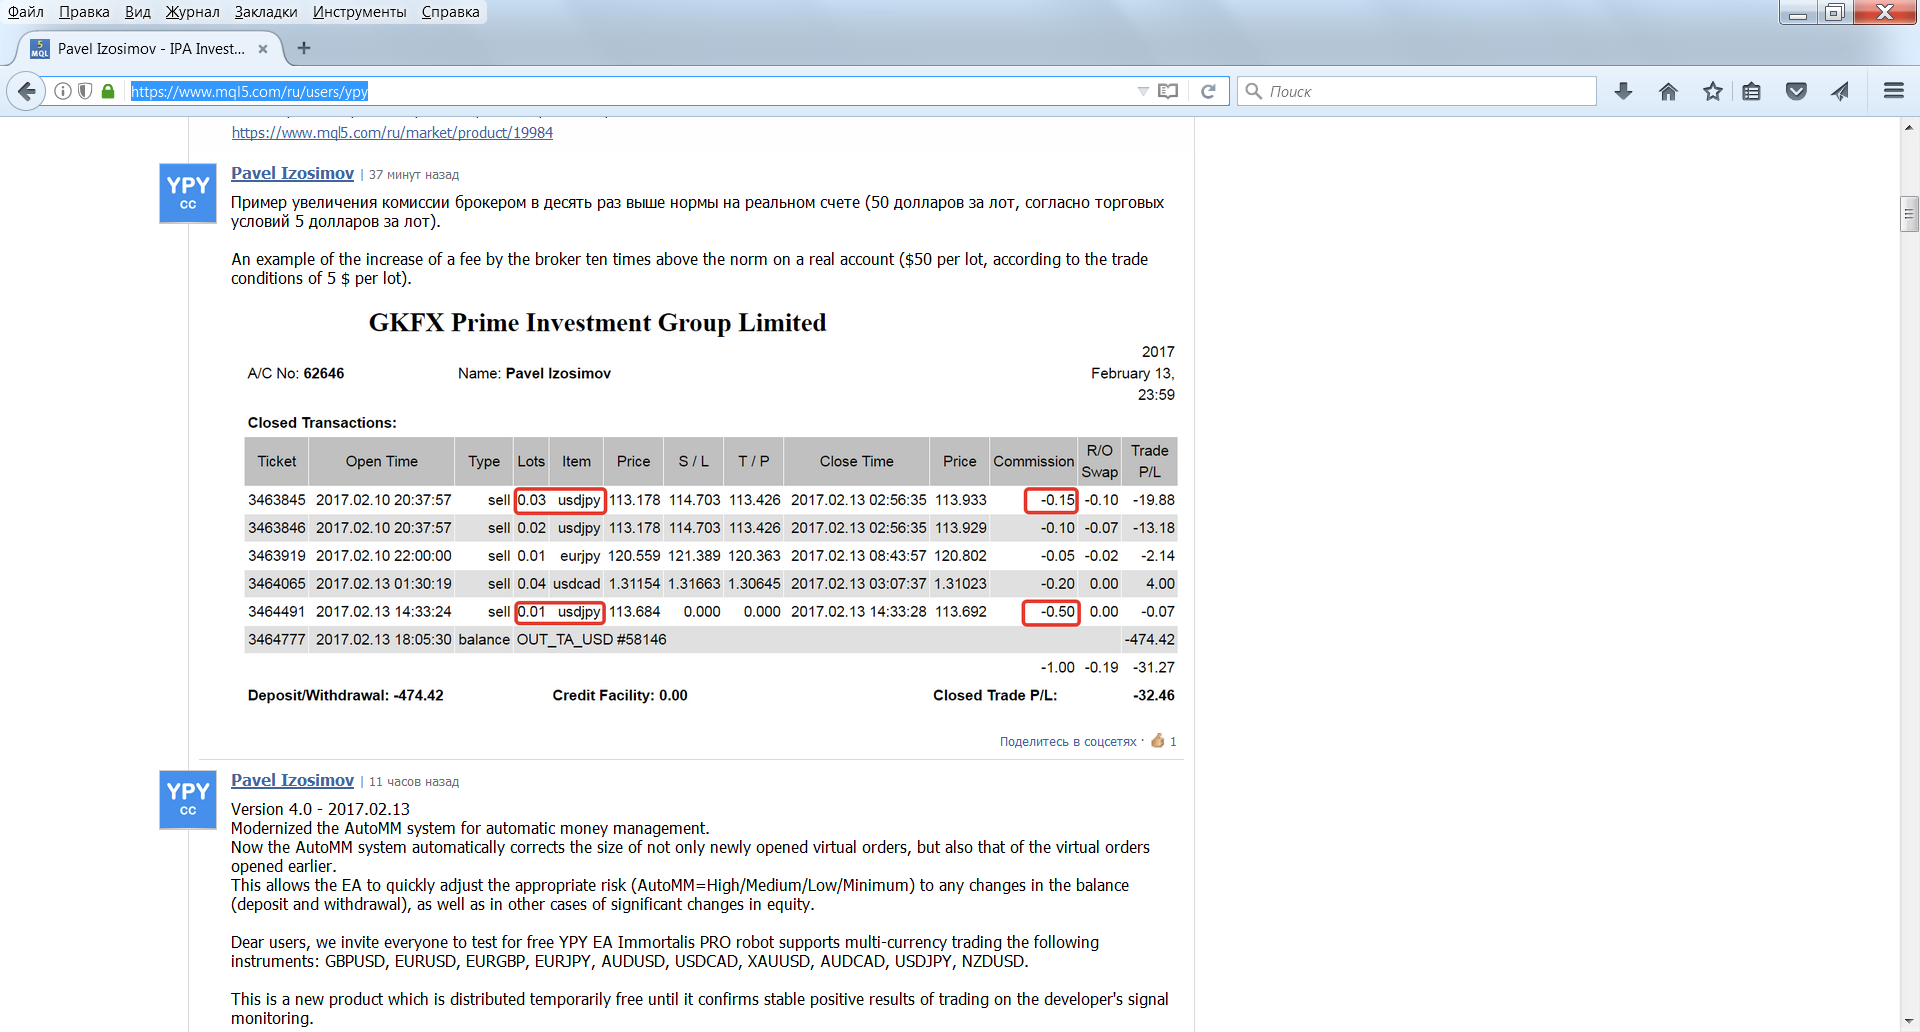
Task: Open the downloads arrow icon
Action: (1624, 91)
